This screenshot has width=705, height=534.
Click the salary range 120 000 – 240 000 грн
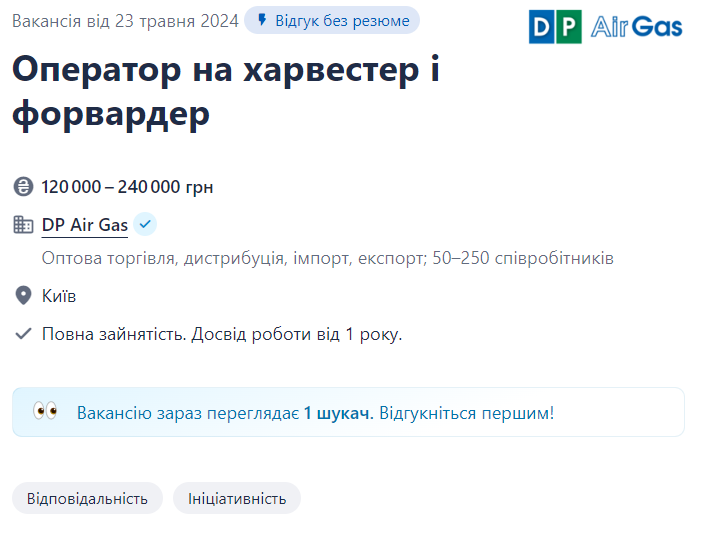127,187
